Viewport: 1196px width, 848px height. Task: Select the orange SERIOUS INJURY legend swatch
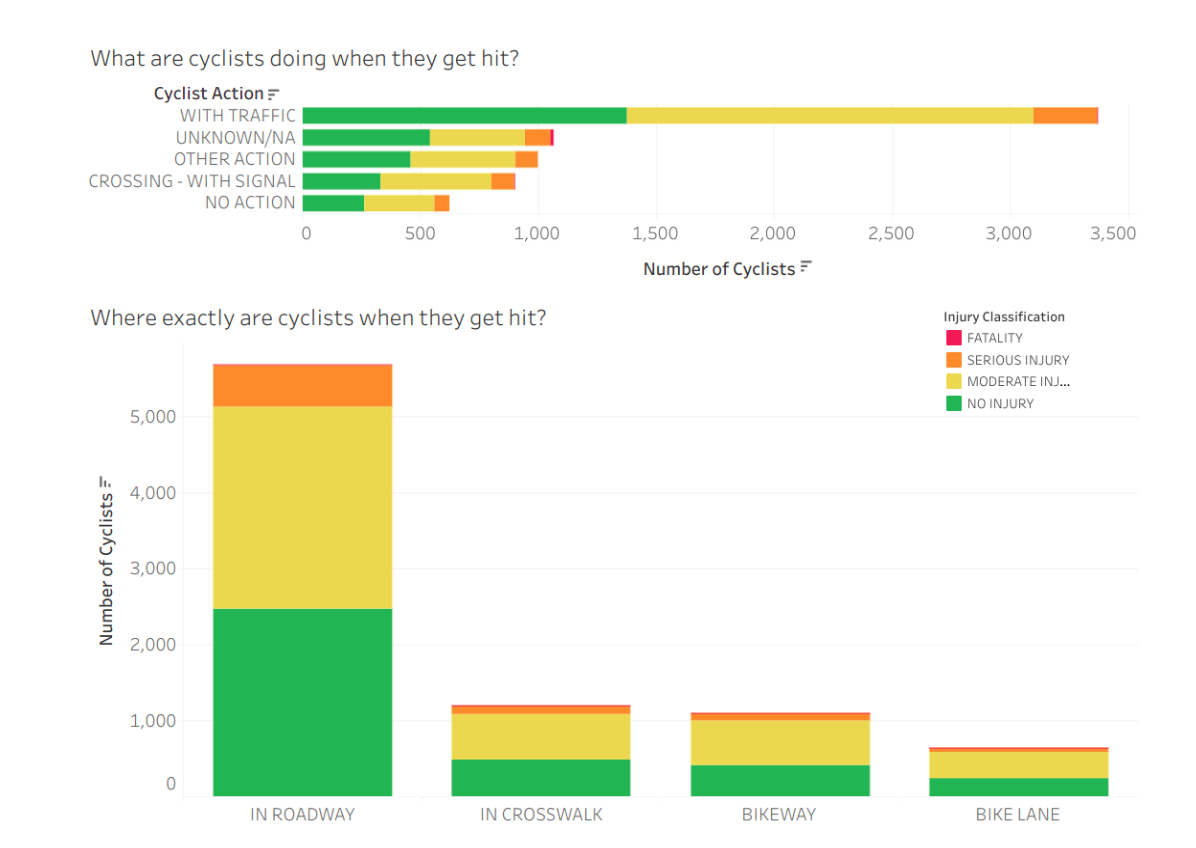[953, 360]
